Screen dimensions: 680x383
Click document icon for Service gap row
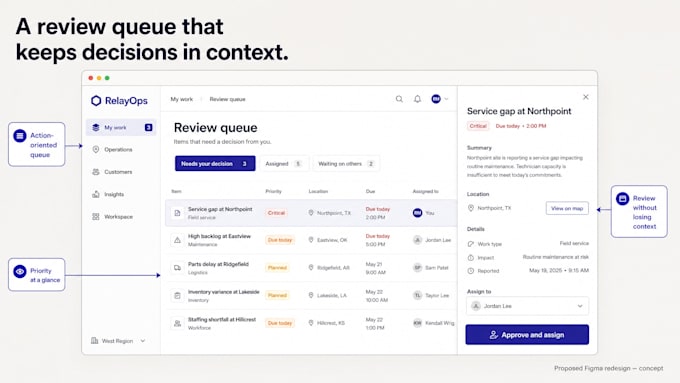pyautogui.click(x=177, y=213)
